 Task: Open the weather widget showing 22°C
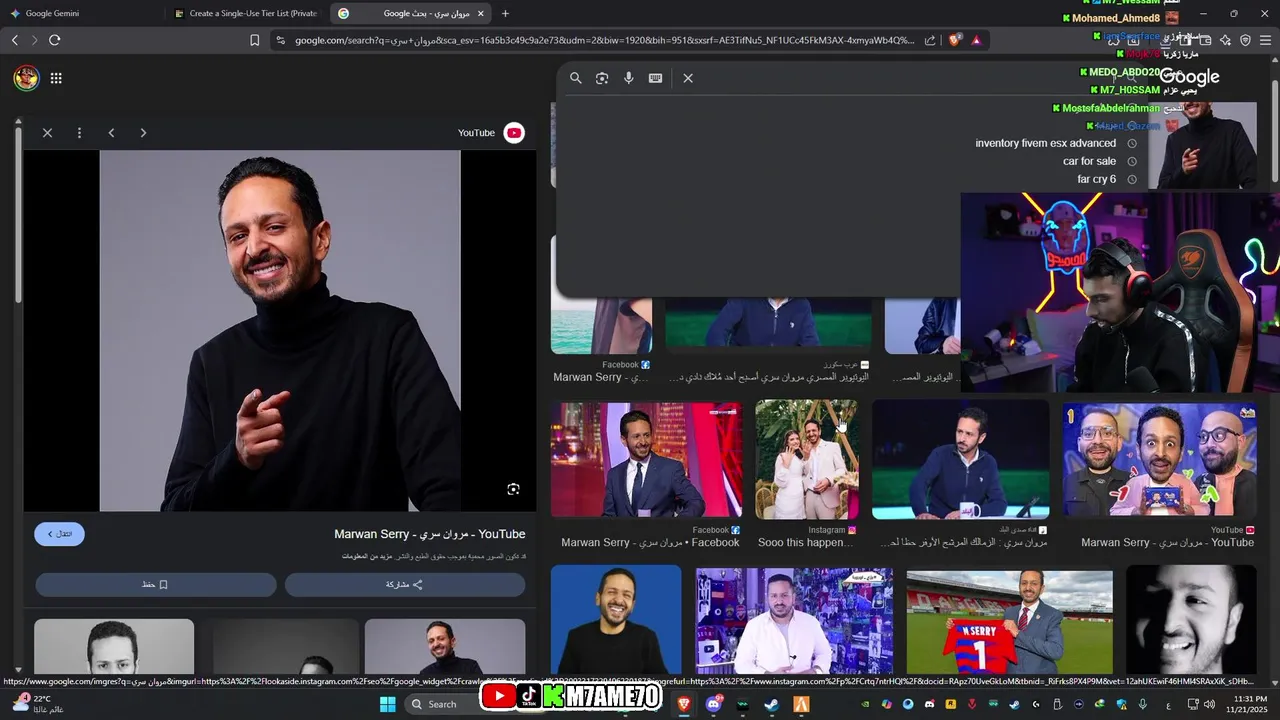40,704
